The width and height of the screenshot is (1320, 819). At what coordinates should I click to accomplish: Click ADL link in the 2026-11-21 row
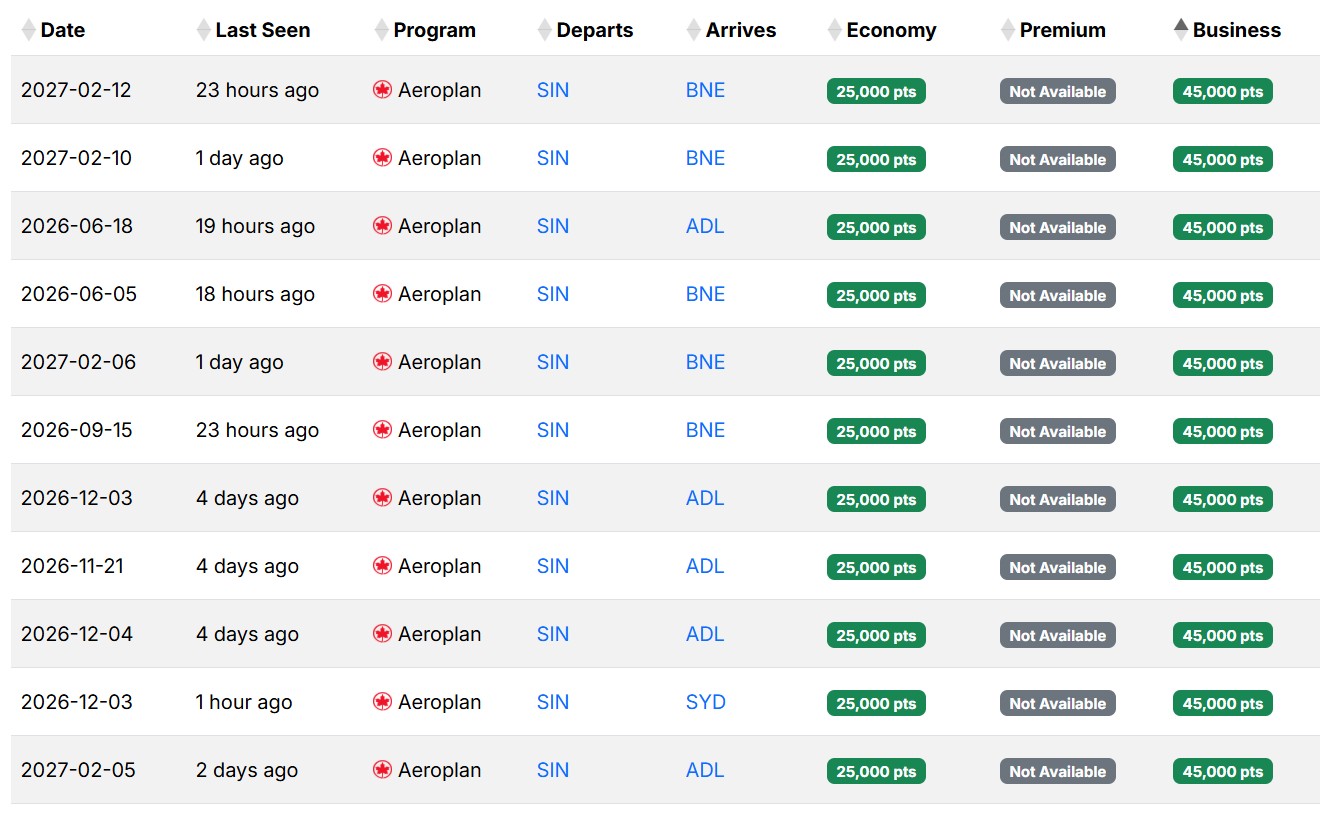(x=704, y=566)
